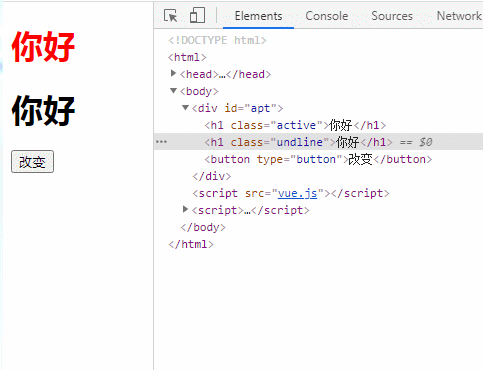This screenshot has width=483, height=370.
Task: Select the closing </div> line
Action: coord(212,176)
